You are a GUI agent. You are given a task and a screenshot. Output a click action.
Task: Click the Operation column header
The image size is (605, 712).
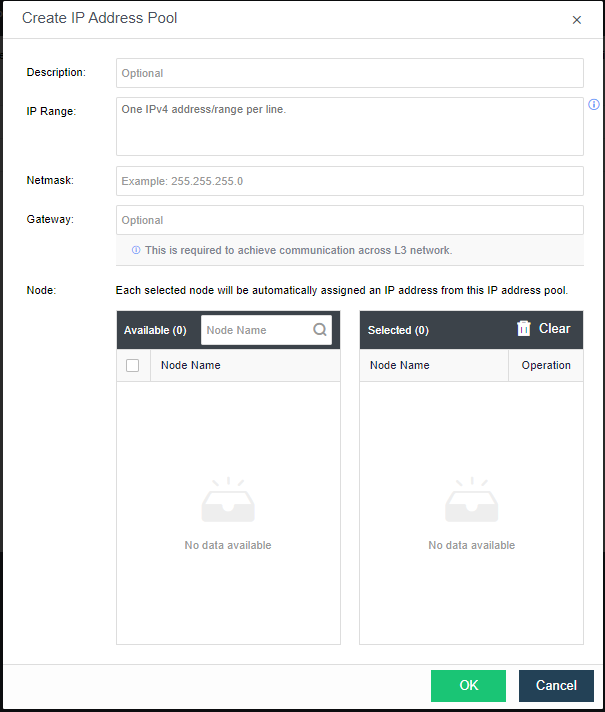[x=546, y=366]
